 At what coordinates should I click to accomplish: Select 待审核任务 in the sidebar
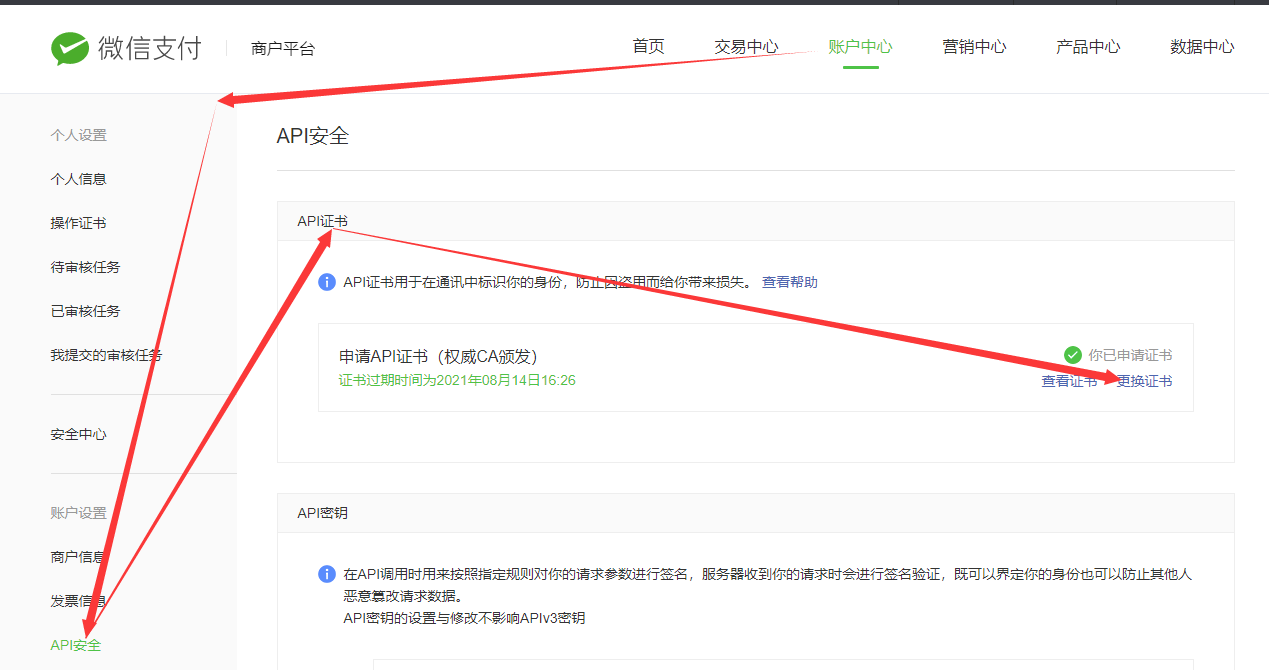tap(85, 267)
